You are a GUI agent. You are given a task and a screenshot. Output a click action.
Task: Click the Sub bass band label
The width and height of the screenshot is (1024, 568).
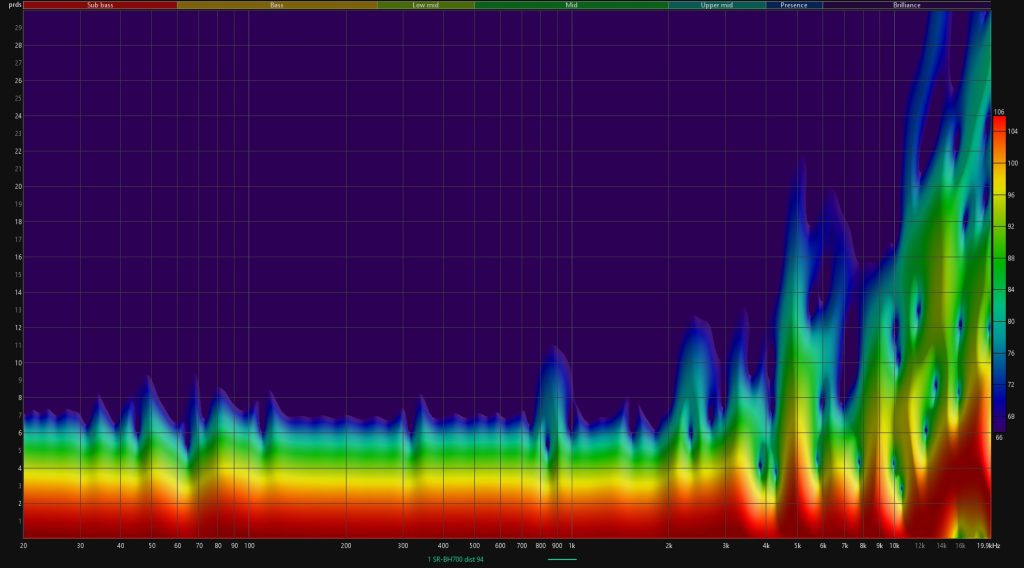coord(100,5)
